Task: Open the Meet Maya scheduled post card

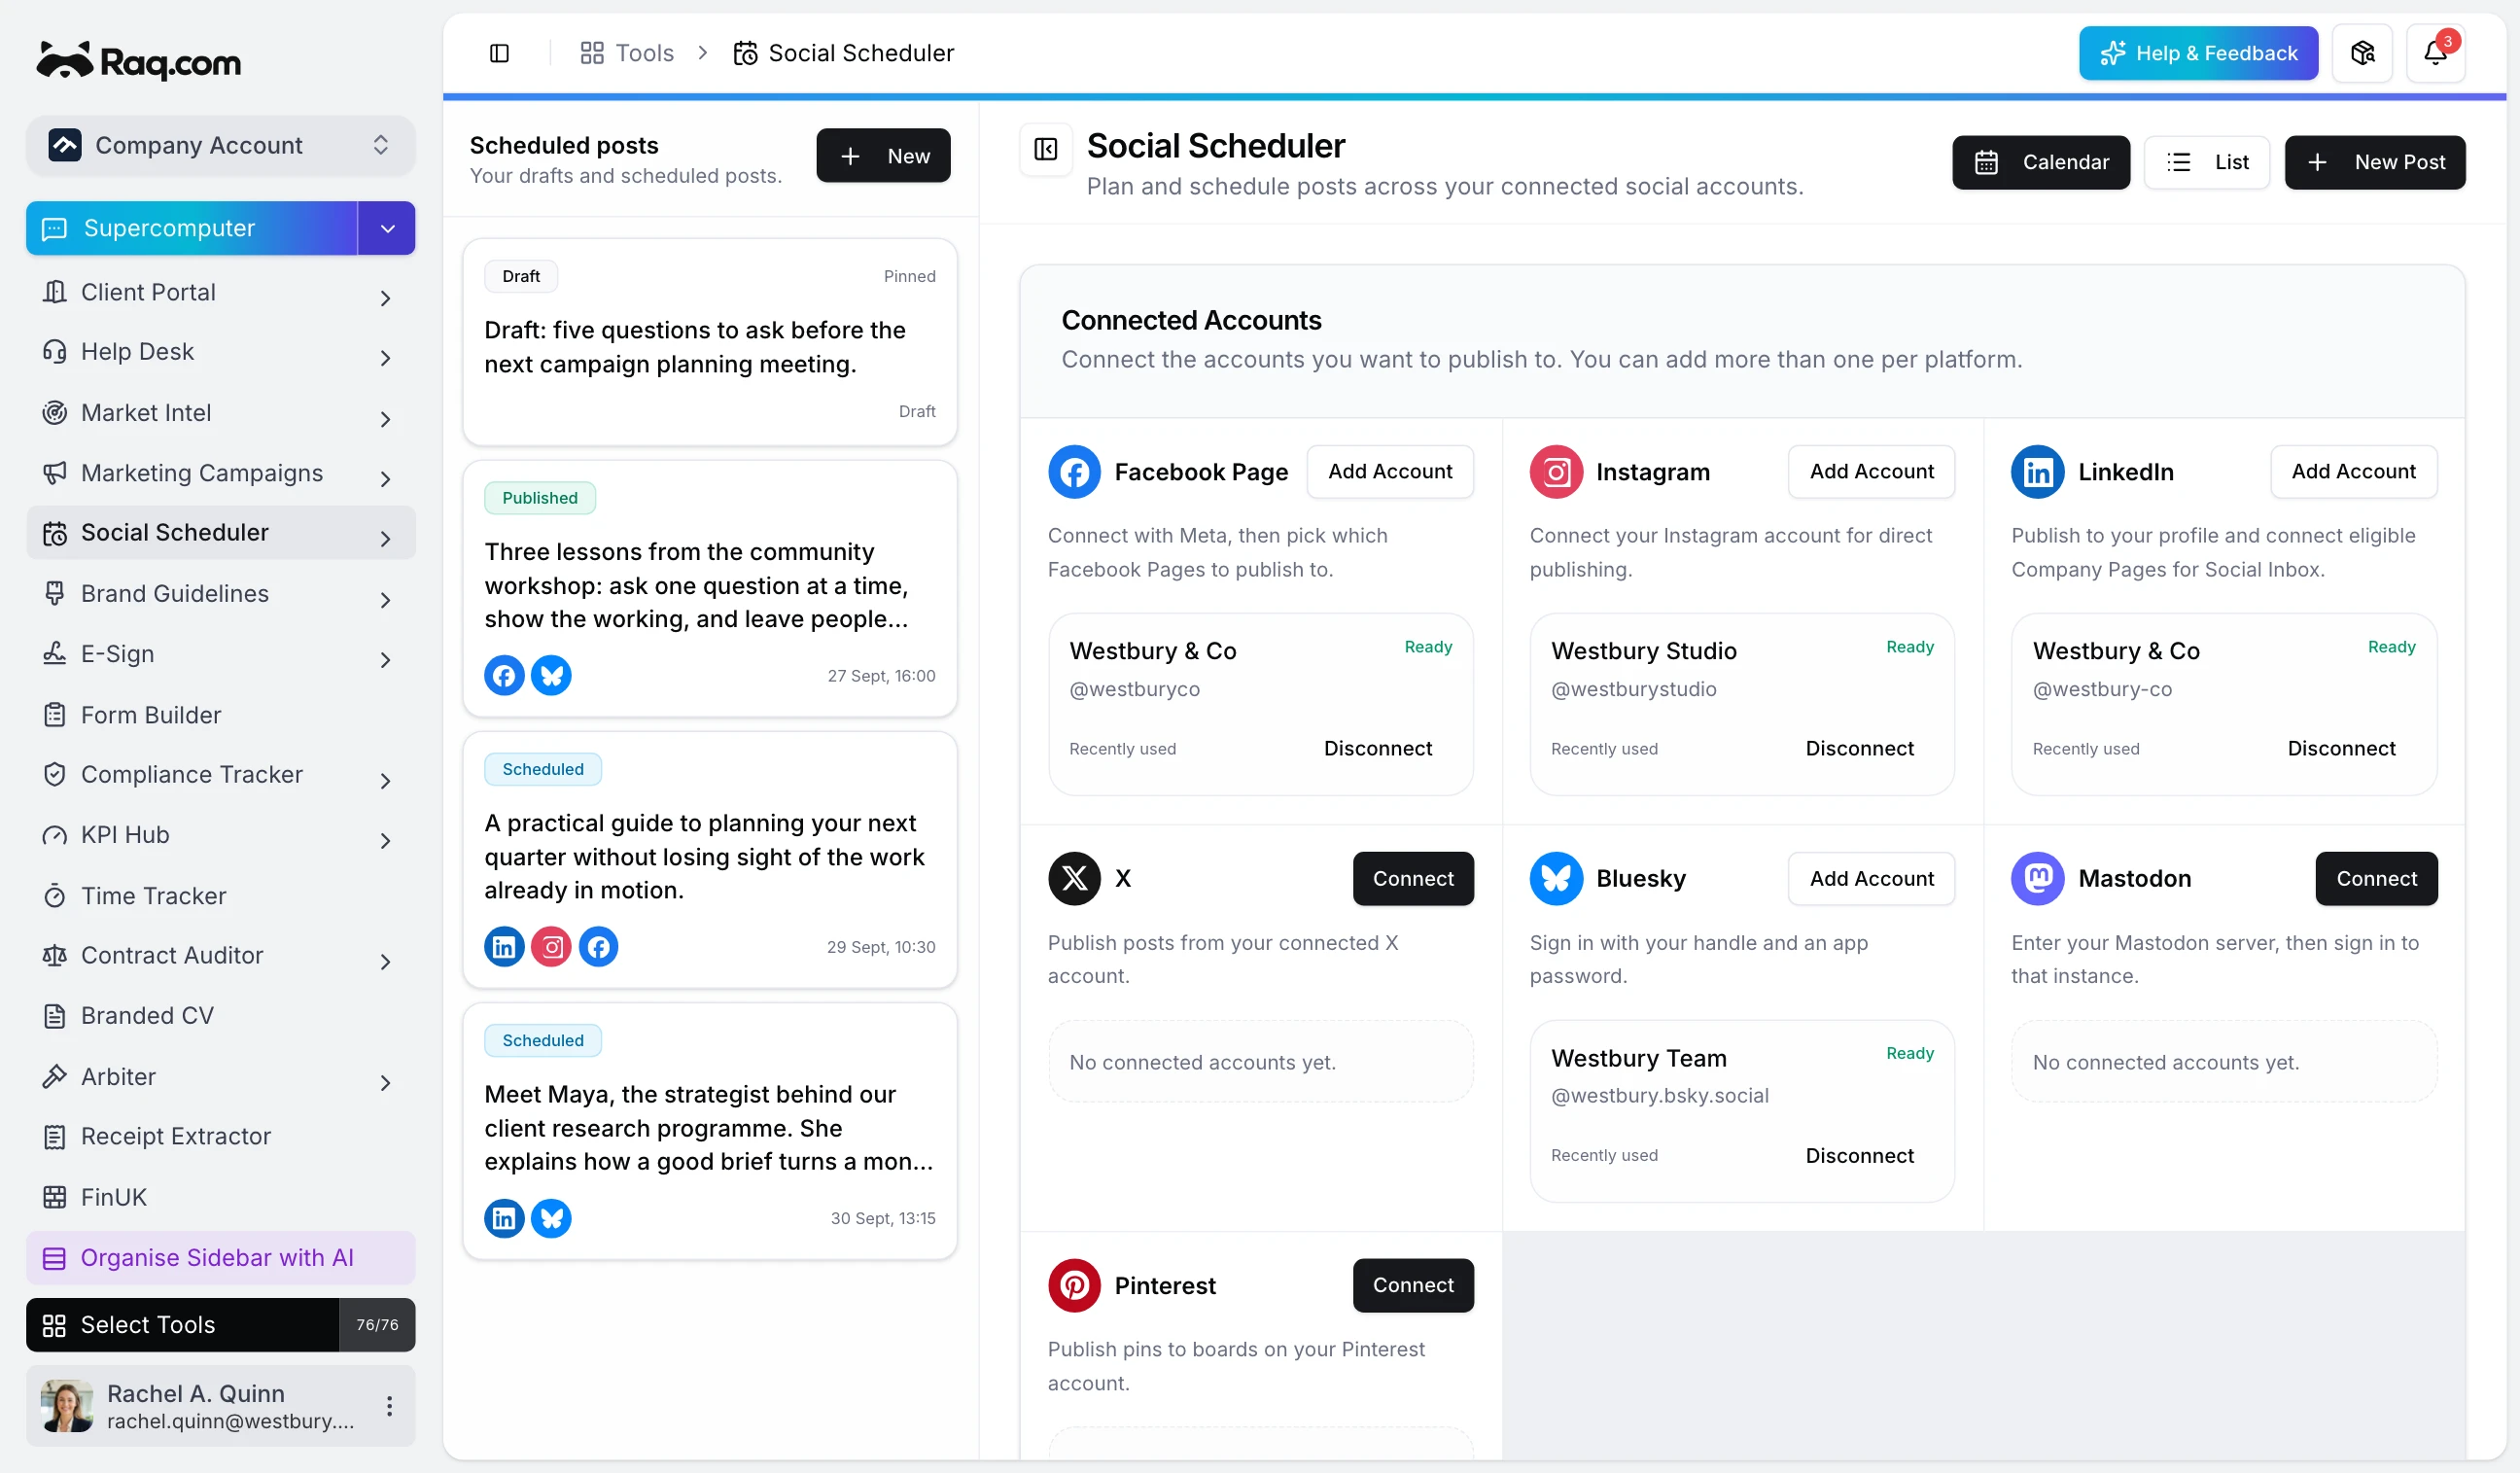Action: click(x=709, y=1131)
